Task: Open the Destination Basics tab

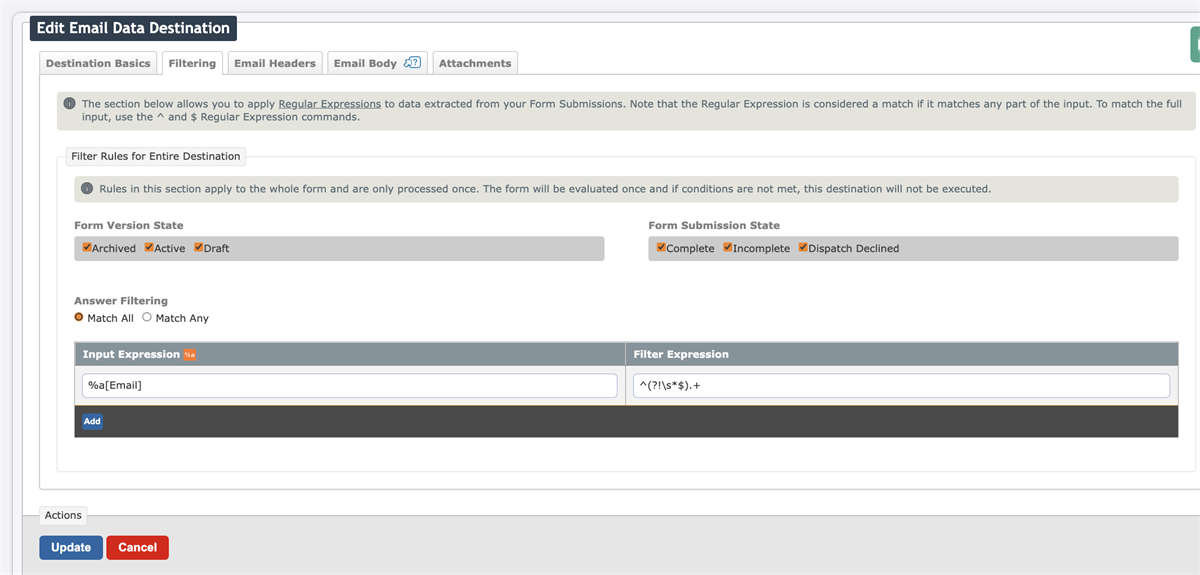Action: 98,63
